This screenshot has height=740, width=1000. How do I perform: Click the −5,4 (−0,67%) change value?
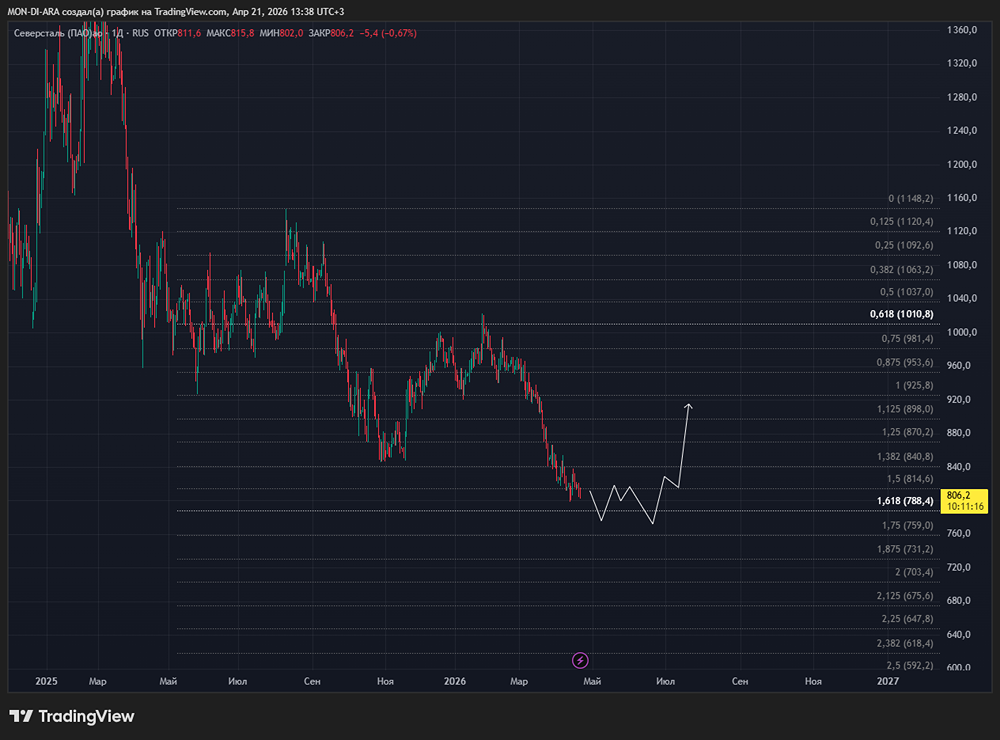click(388, 33)
